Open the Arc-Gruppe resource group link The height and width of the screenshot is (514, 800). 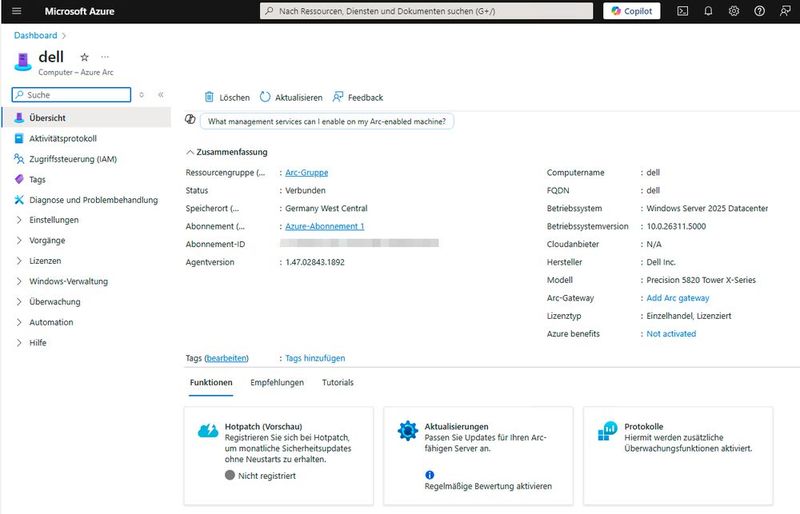click(307, 173)
